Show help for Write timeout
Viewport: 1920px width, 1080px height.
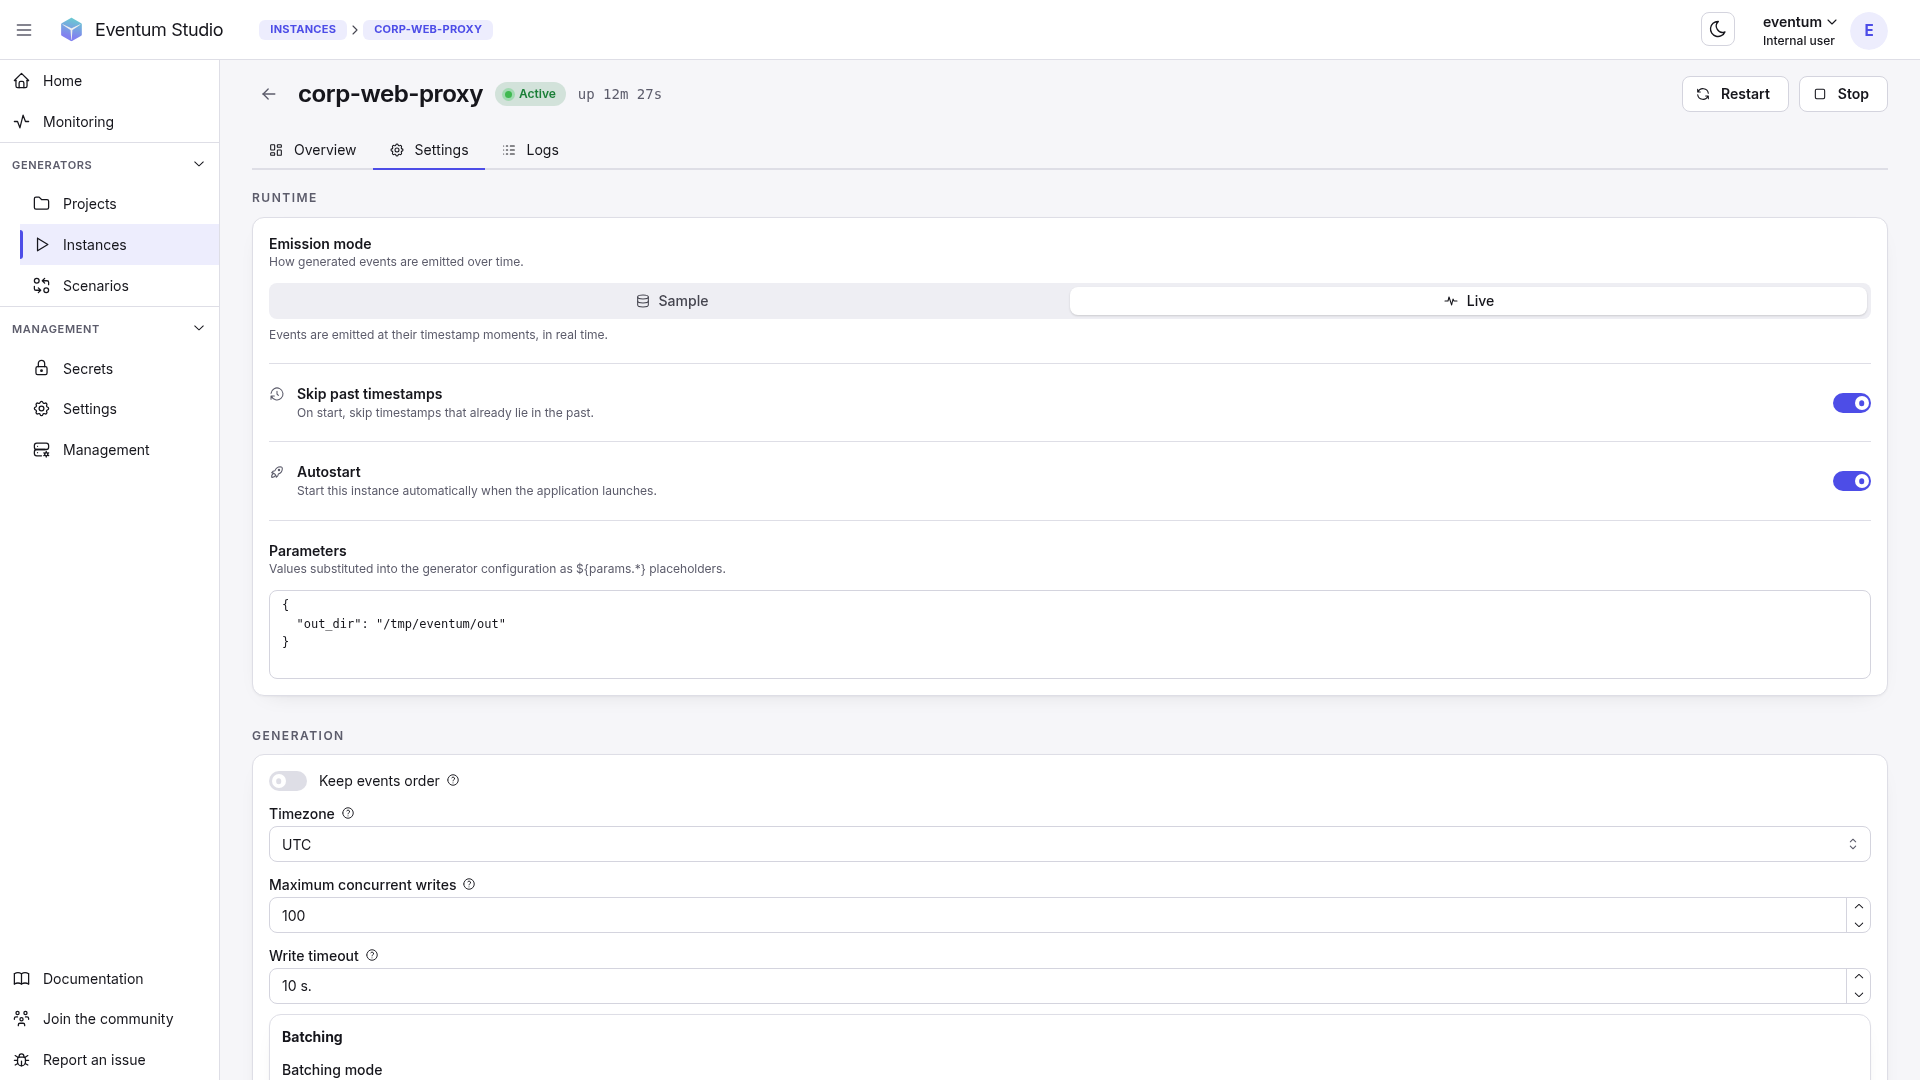(372, 955)
